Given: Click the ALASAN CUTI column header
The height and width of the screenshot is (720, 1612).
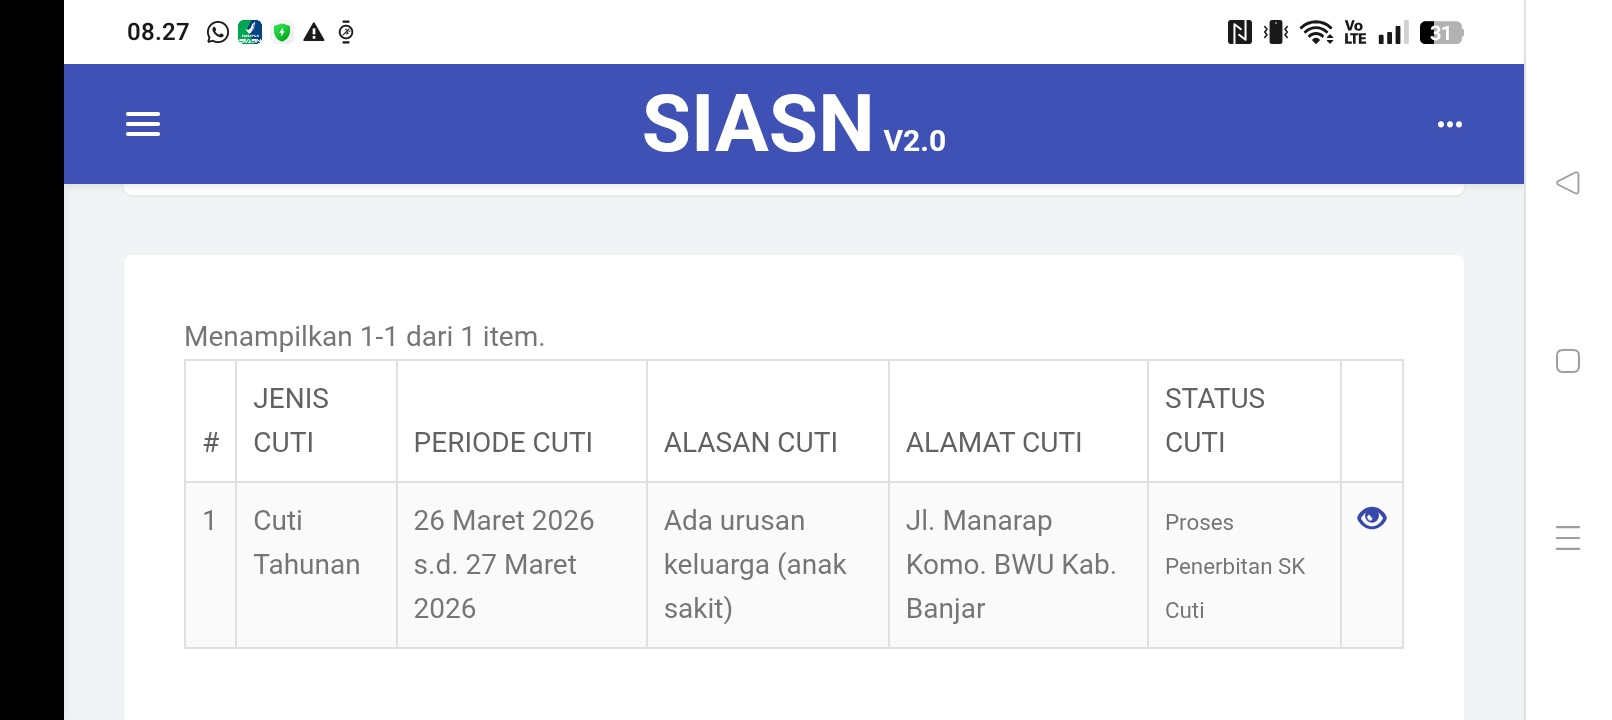Looking at the screenshot, I should [750, 442].
